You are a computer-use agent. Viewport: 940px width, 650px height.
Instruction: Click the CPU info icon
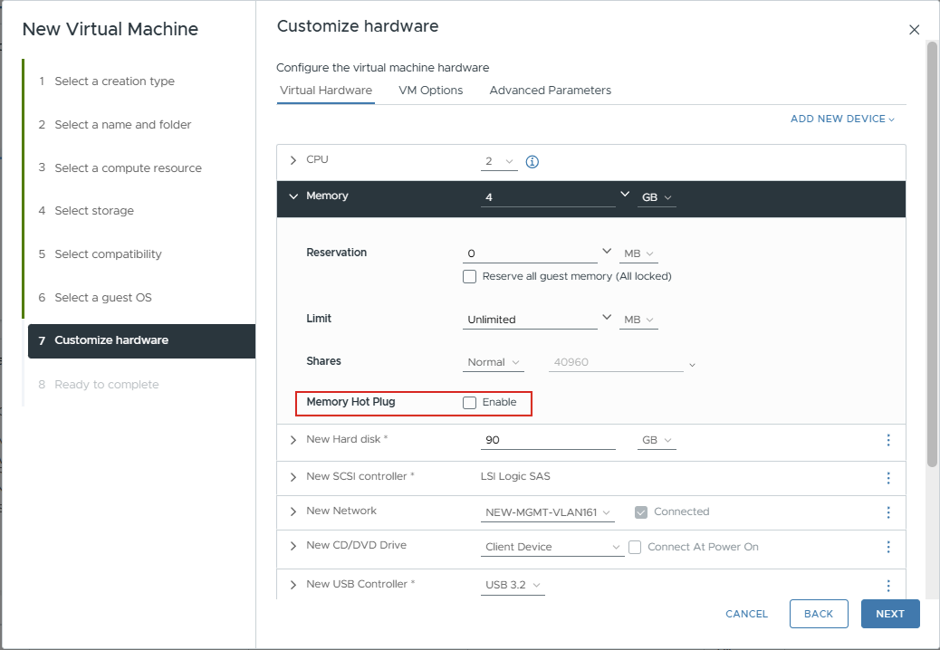(x=532, y=162)
